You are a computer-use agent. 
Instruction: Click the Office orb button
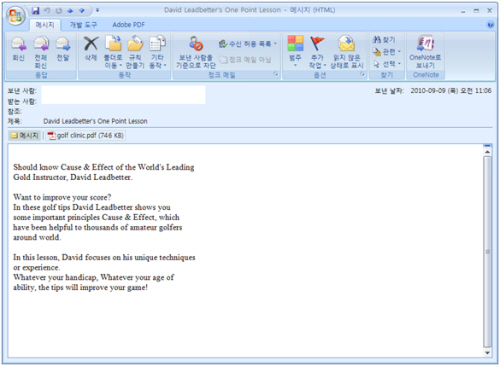point(16,15)
